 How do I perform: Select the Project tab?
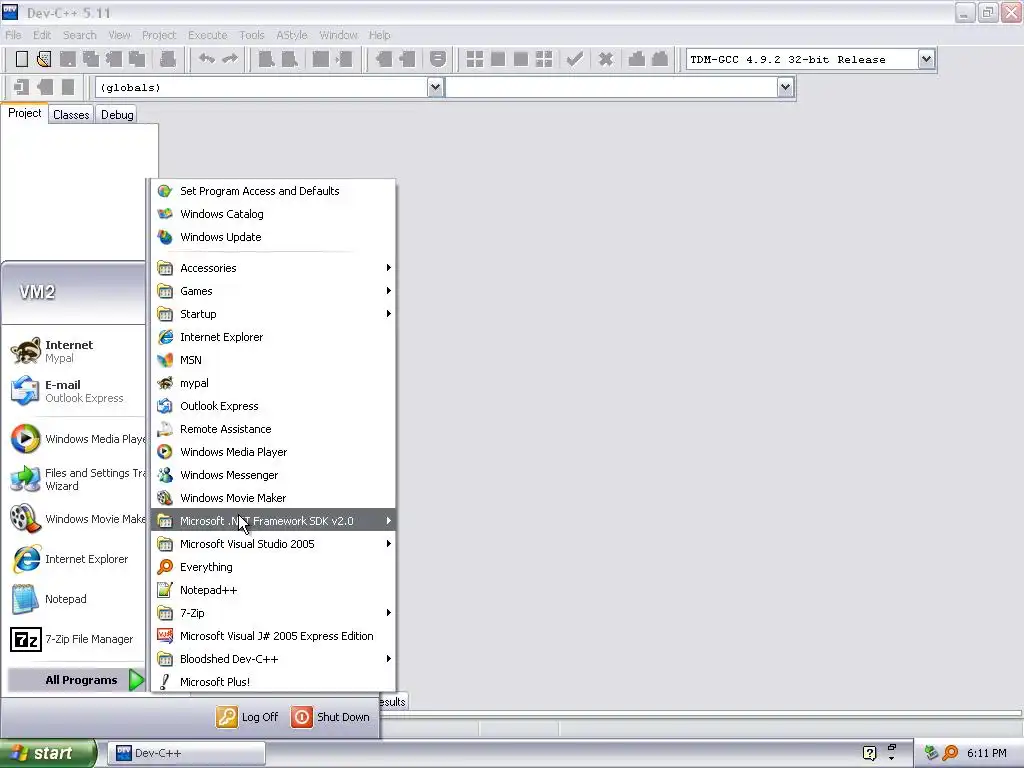click(x=24, y=114)
